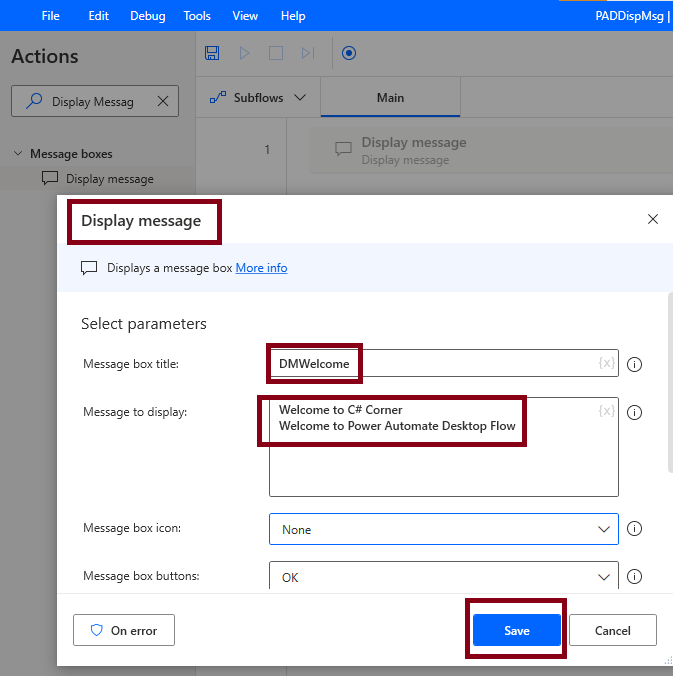673x676 pixels.
Task: Collapse the Message boxes group
Action: point(18,154)
